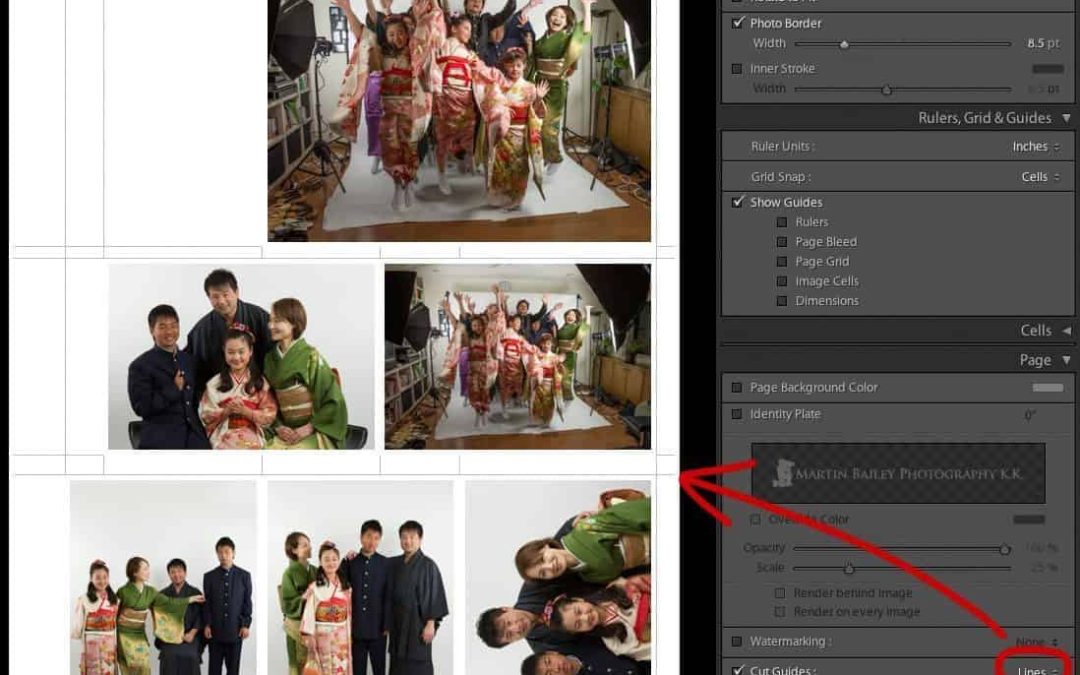Uncheck the Photo Border checkbox
The width and height of the screenshot is (1080, 675).
(738, 23)
